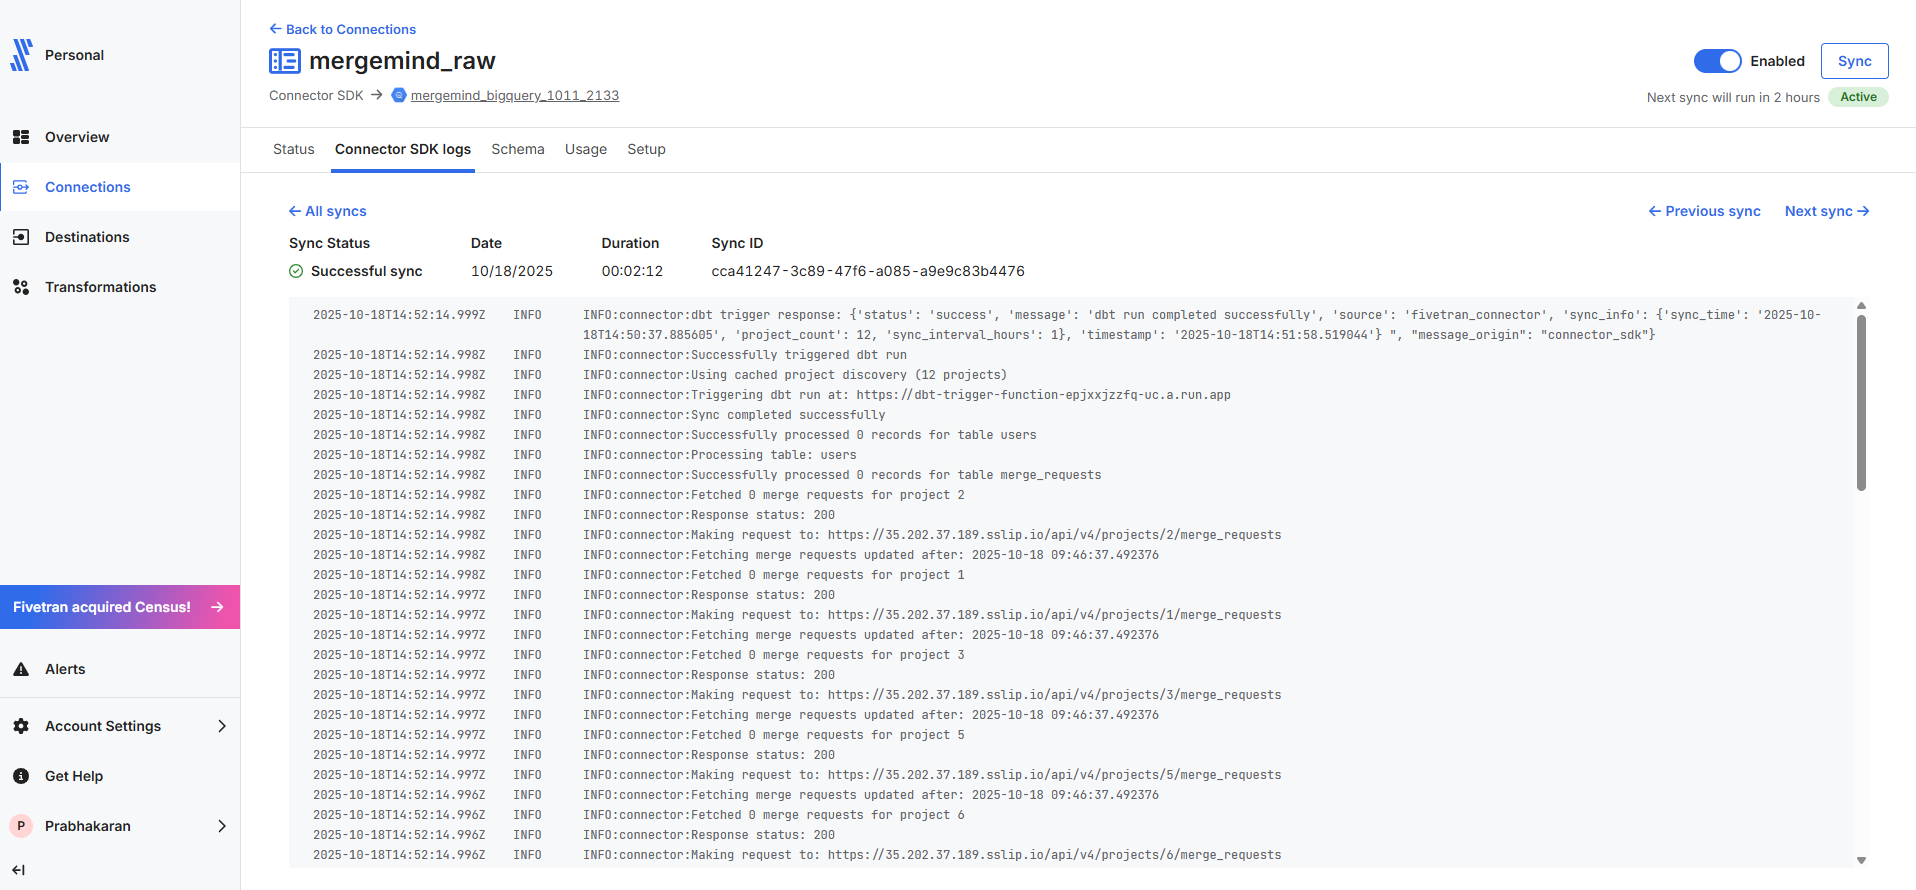
Task: Open Overview from the sidebar
Action: click(x=77, y=137)
